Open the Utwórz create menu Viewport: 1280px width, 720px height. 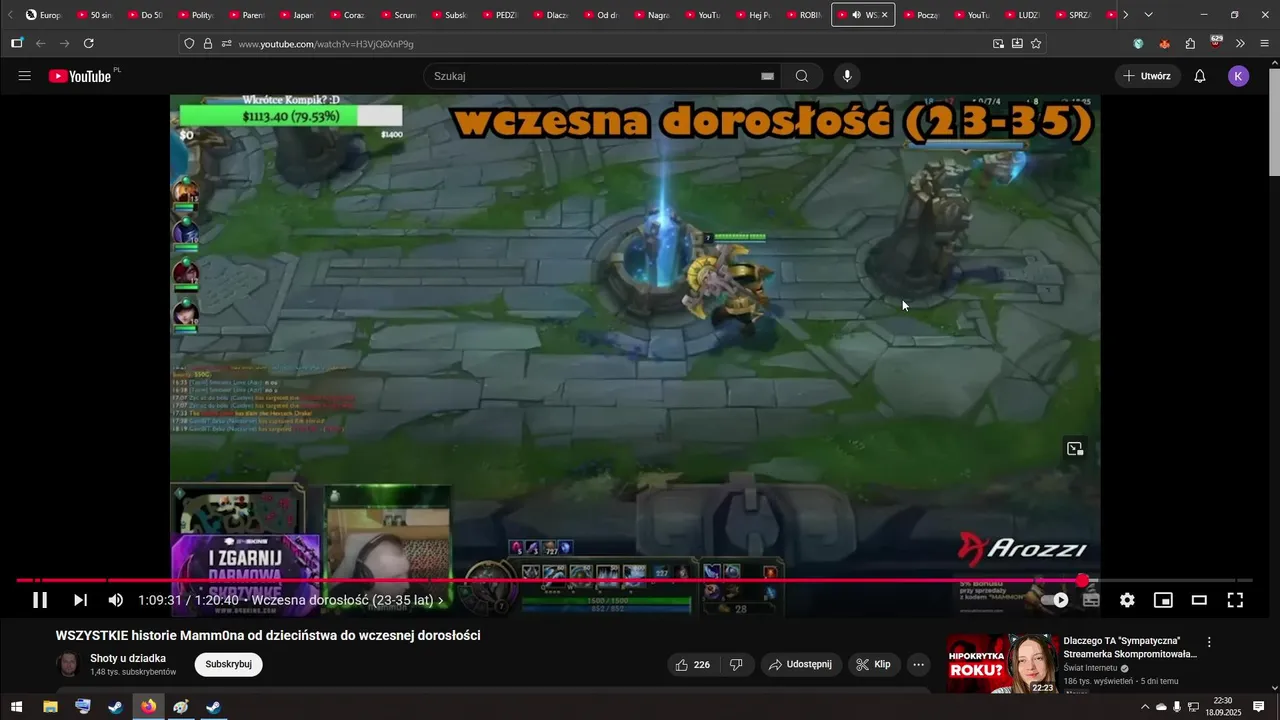(x=1147, y=76)
